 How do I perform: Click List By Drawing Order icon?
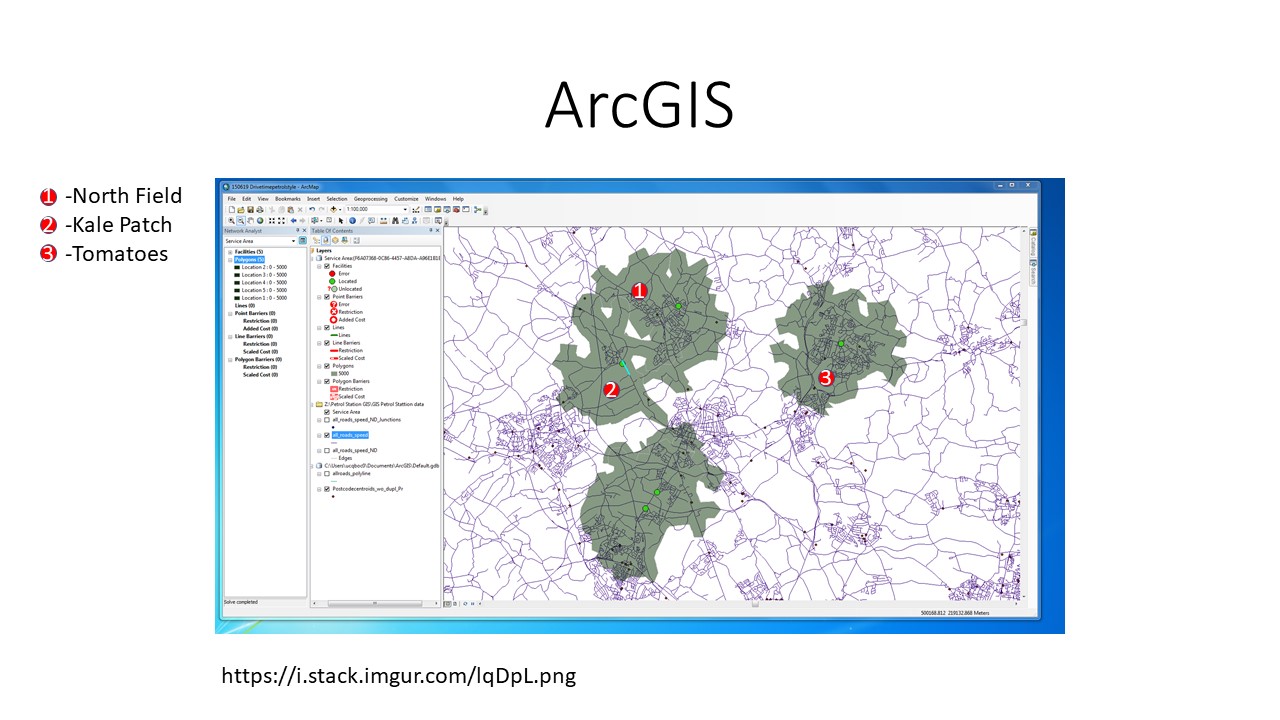[x=316, y=240]
